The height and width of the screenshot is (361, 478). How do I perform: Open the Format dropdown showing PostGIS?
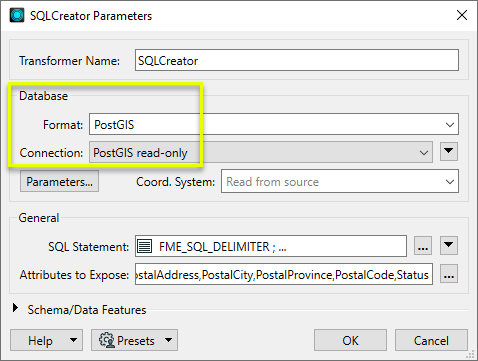274,124
